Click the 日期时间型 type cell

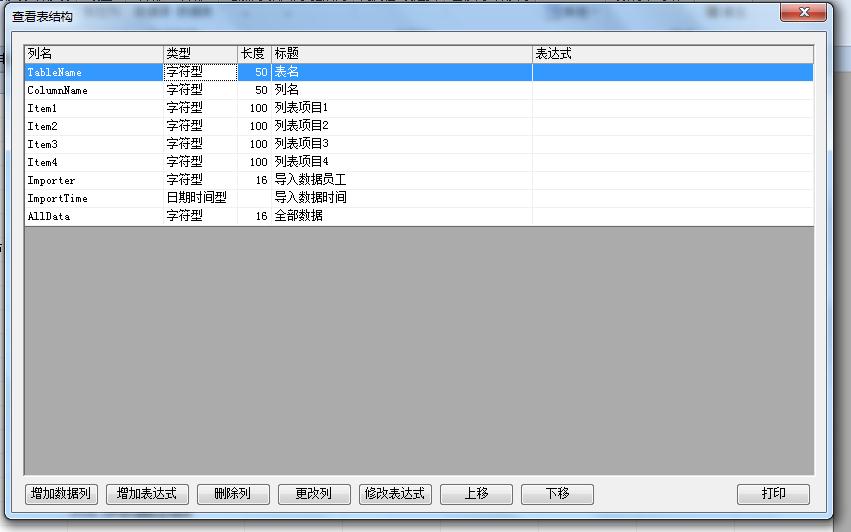click(x=200, y=198)
